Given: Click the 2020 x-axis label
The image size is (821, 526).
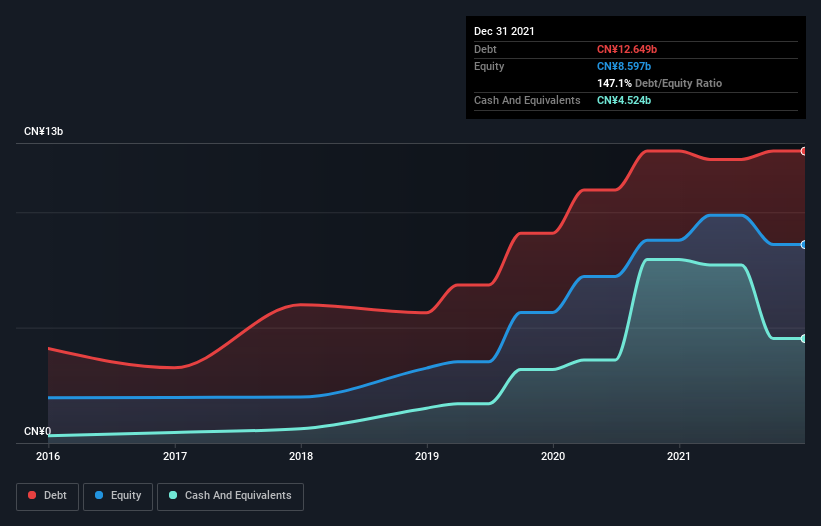Looking at the screenshot, I should (553, 456).
